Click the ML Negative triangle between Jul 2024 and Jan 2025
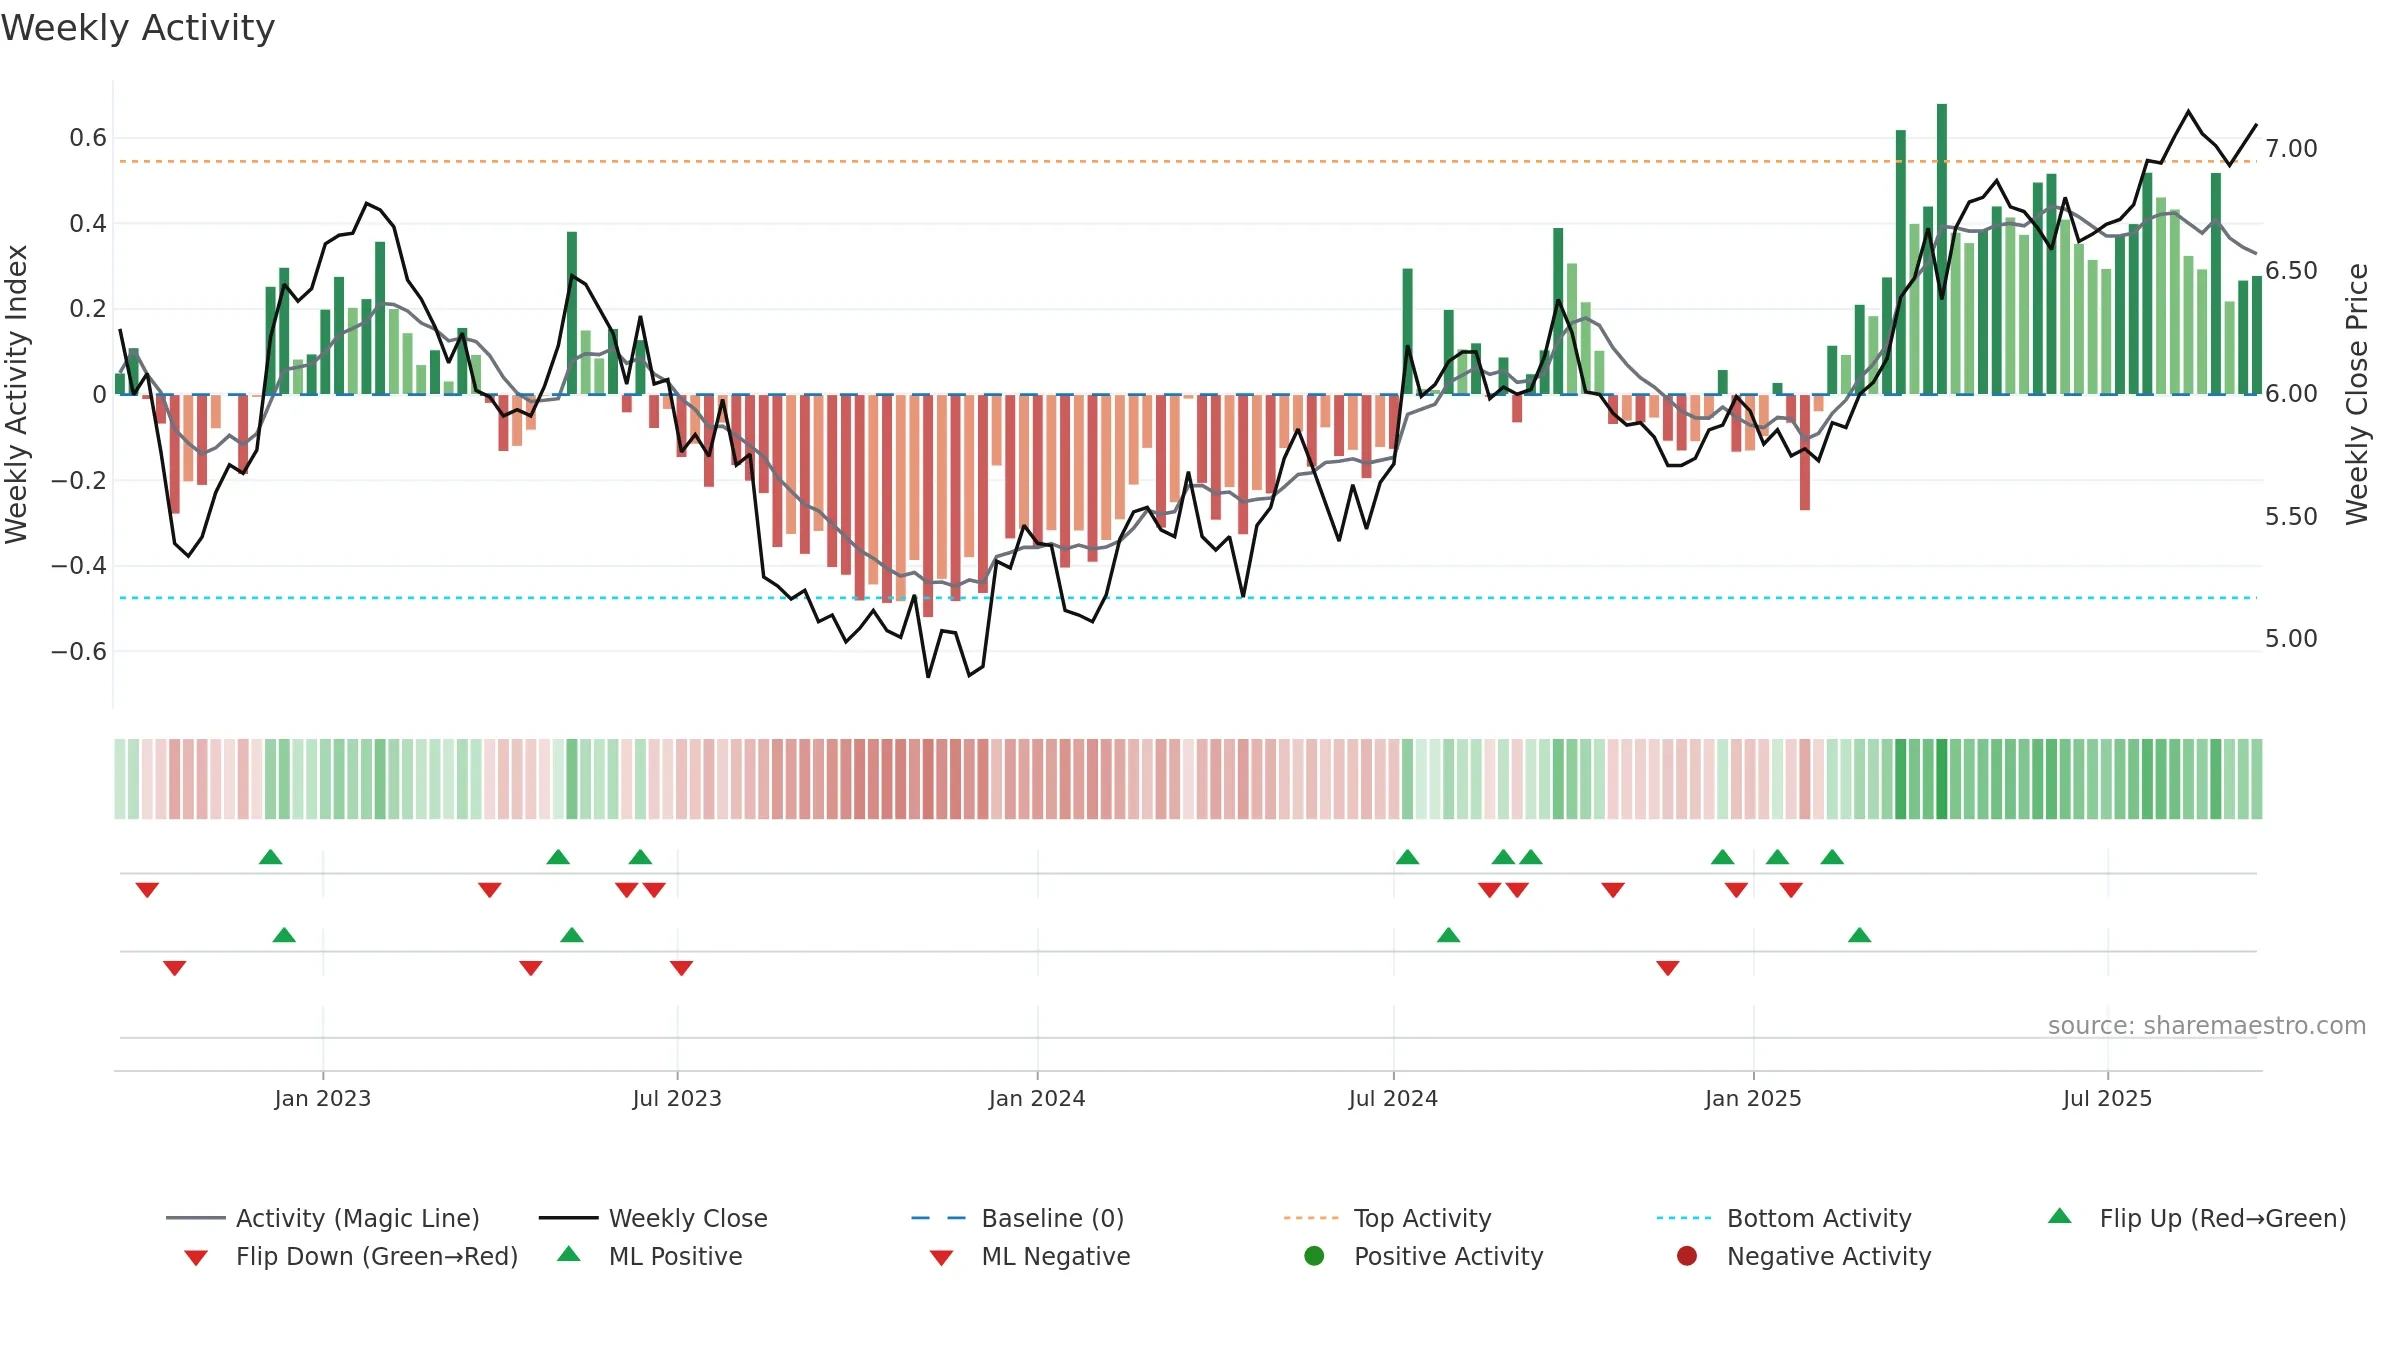This screenshot has height=1350, width=2400. (1667, 968)
